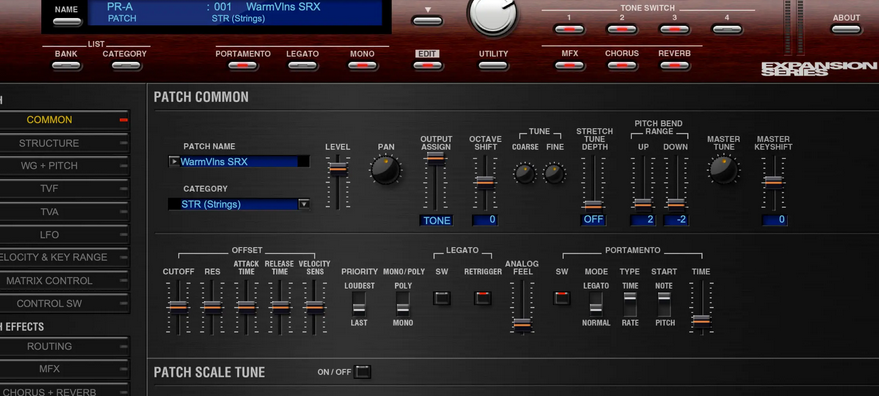The height and width of the screenshot is (396, 879).
Task: Click the COARSE tune knob
Action: (525, 173)
